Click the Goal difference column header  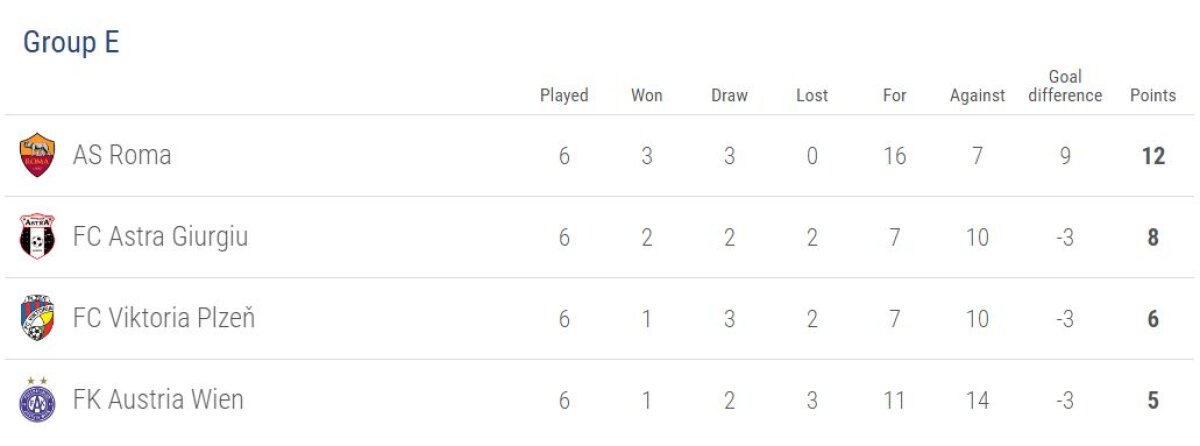pos(1065,87)
